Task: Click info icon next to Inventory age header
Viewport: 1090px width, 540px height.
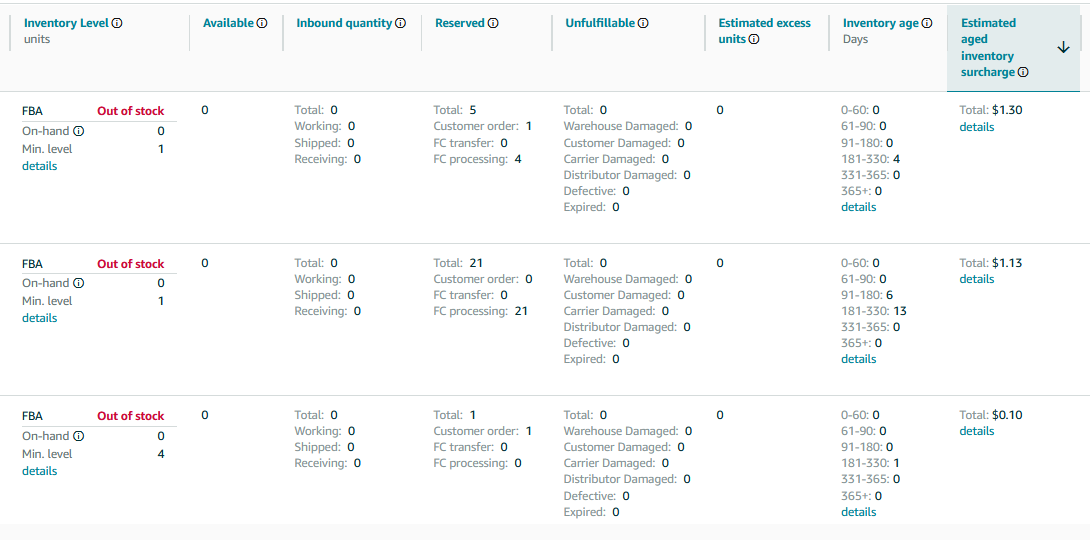Action: (927, 23)
